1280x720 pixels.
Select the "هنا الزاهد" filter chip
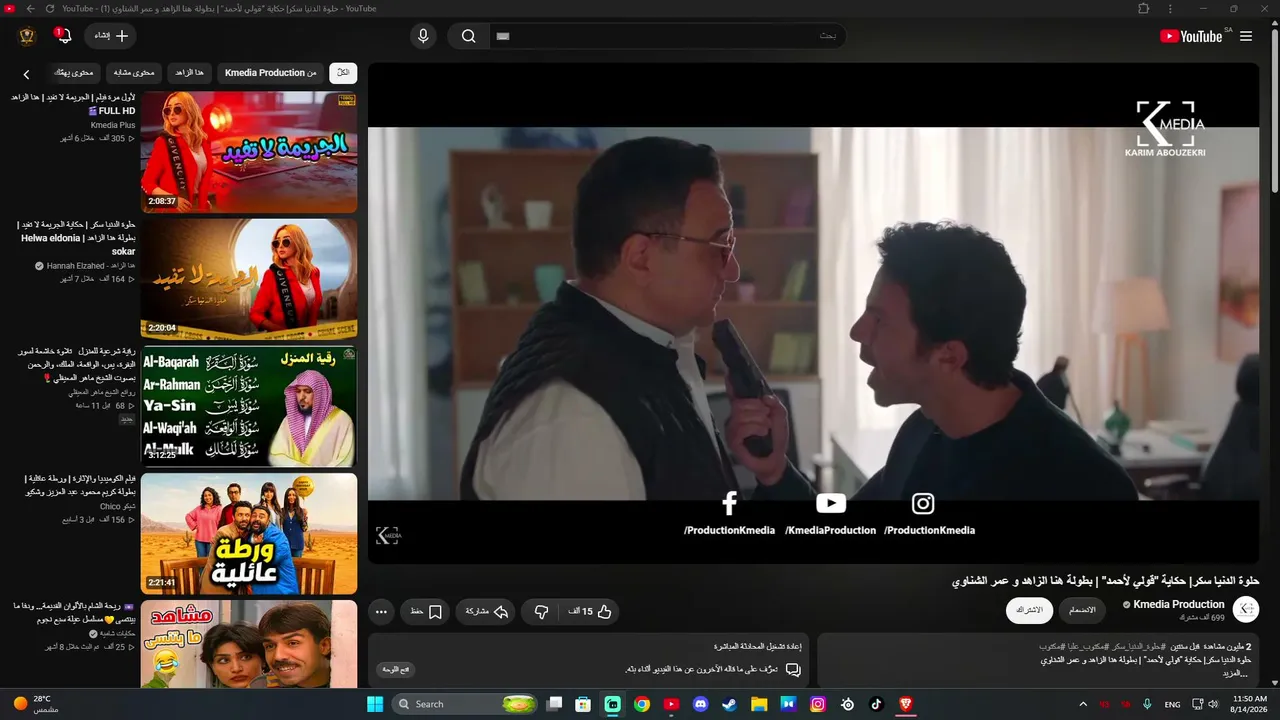[189, 73]
